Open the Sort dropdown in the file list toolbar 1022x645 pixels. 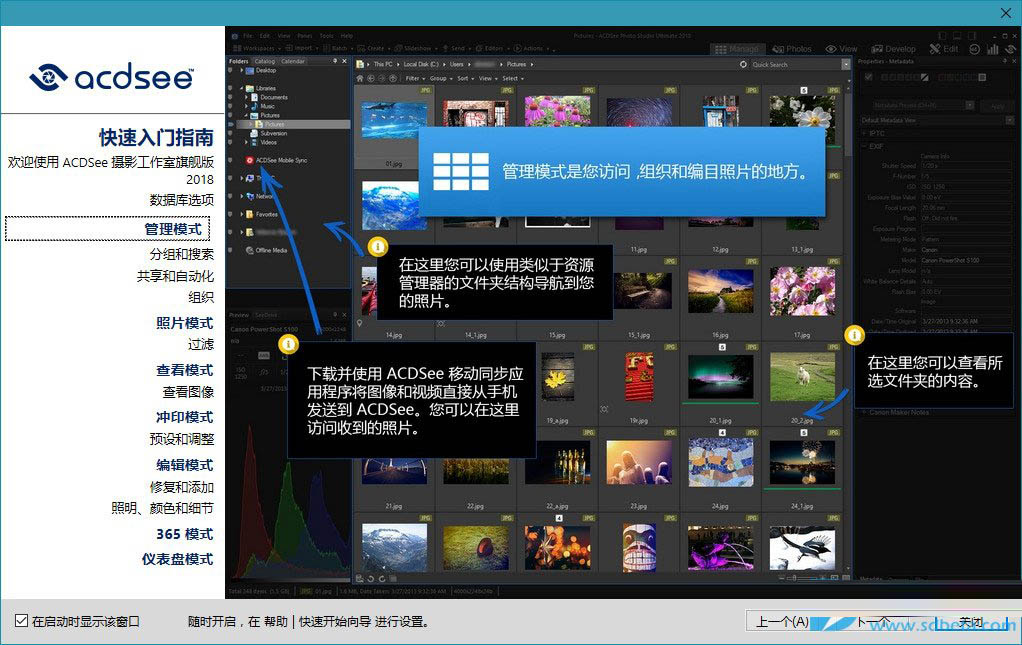(x=464, y=78)
